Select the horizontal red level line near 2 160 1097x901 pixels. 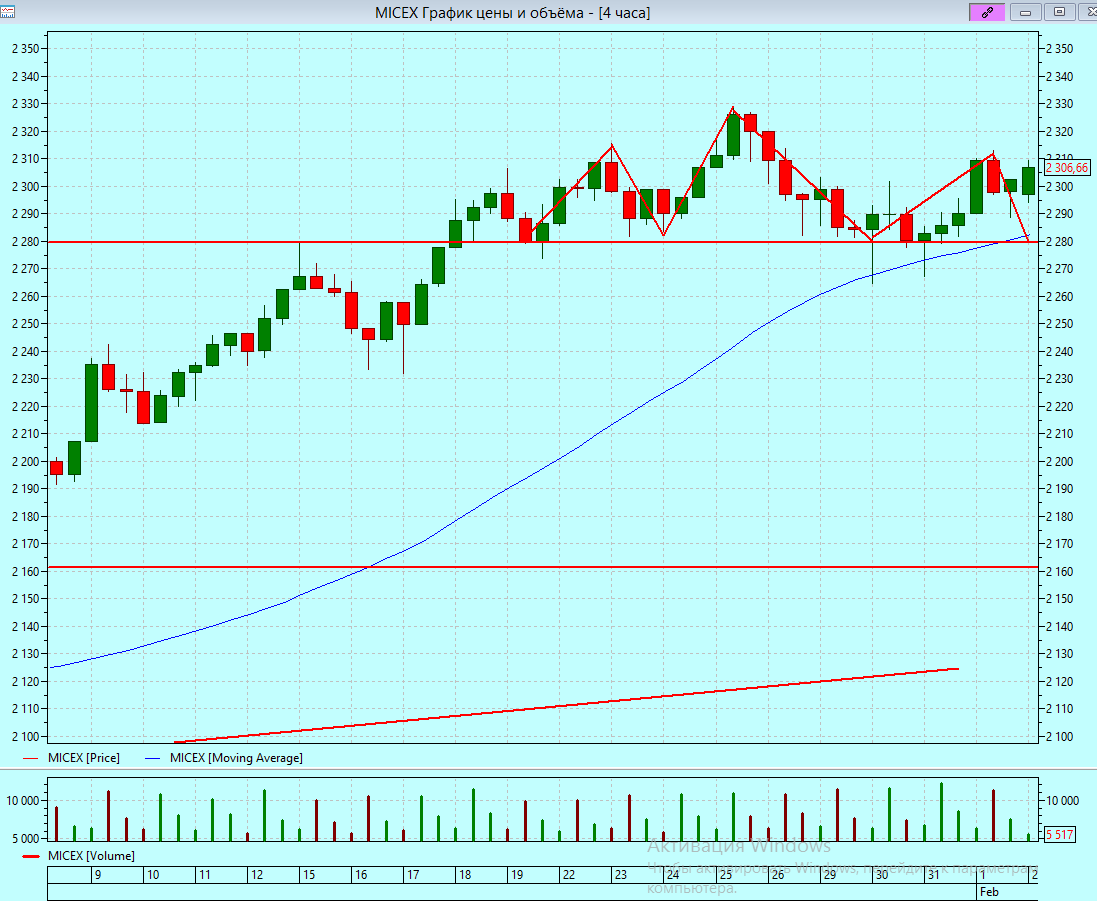[x=543, y=567]
